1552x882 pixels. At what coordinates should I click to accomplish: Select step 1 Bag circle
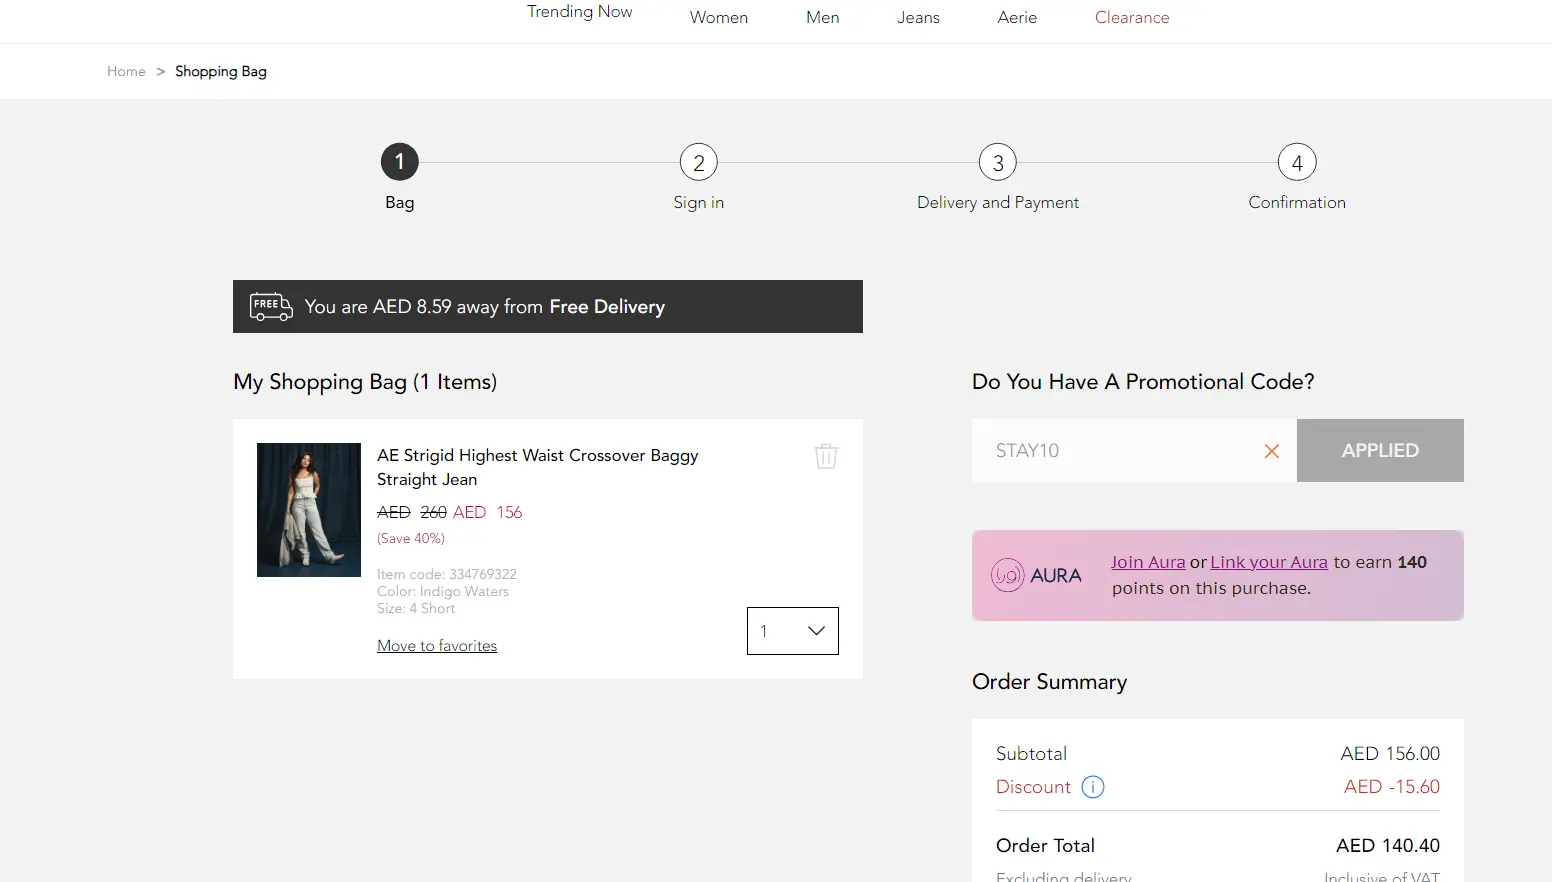(x=399, y=162)
